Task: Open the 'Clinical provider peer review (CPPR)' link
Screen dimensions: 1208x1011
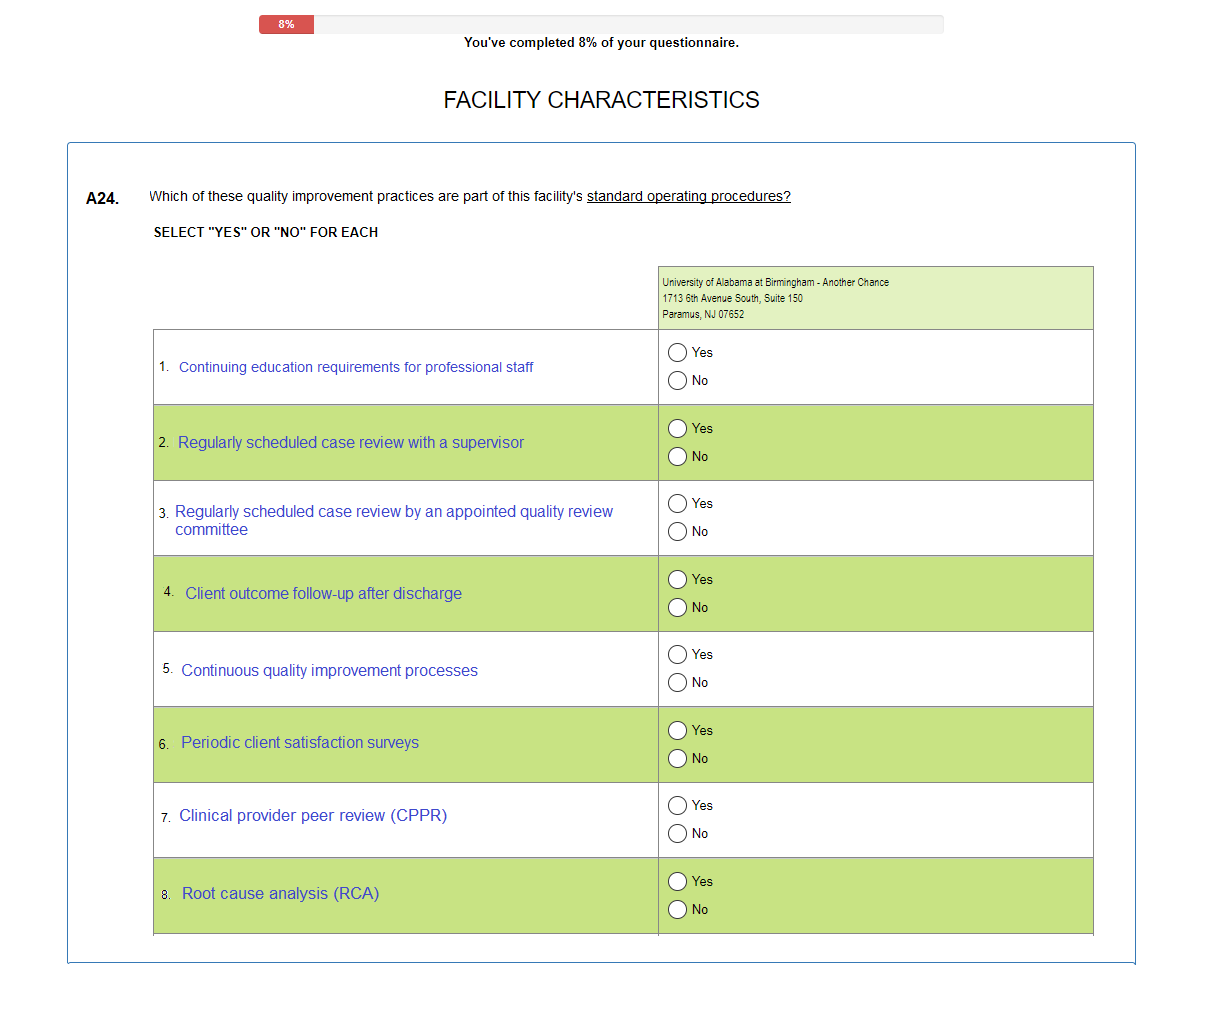Action: pos(313,816)
